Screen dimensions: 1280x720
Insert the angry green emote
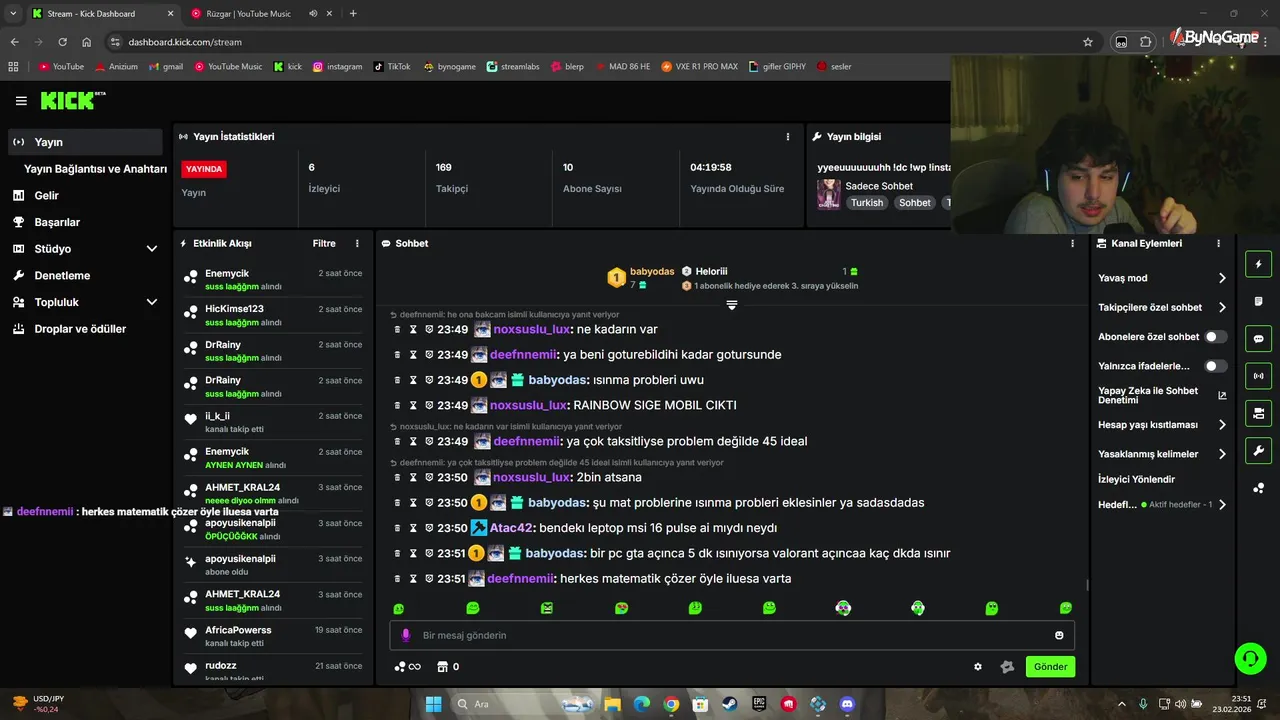tap(547, 608)
